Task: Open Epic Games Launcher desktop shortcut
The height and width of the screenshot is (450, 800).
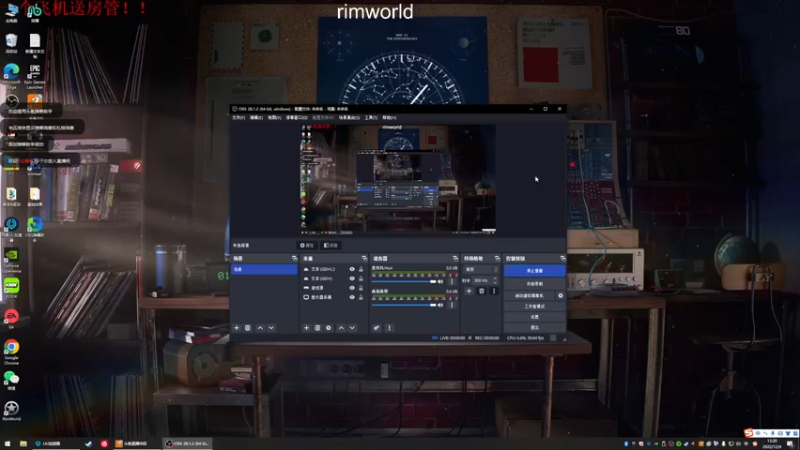Action: click(34, 76)
